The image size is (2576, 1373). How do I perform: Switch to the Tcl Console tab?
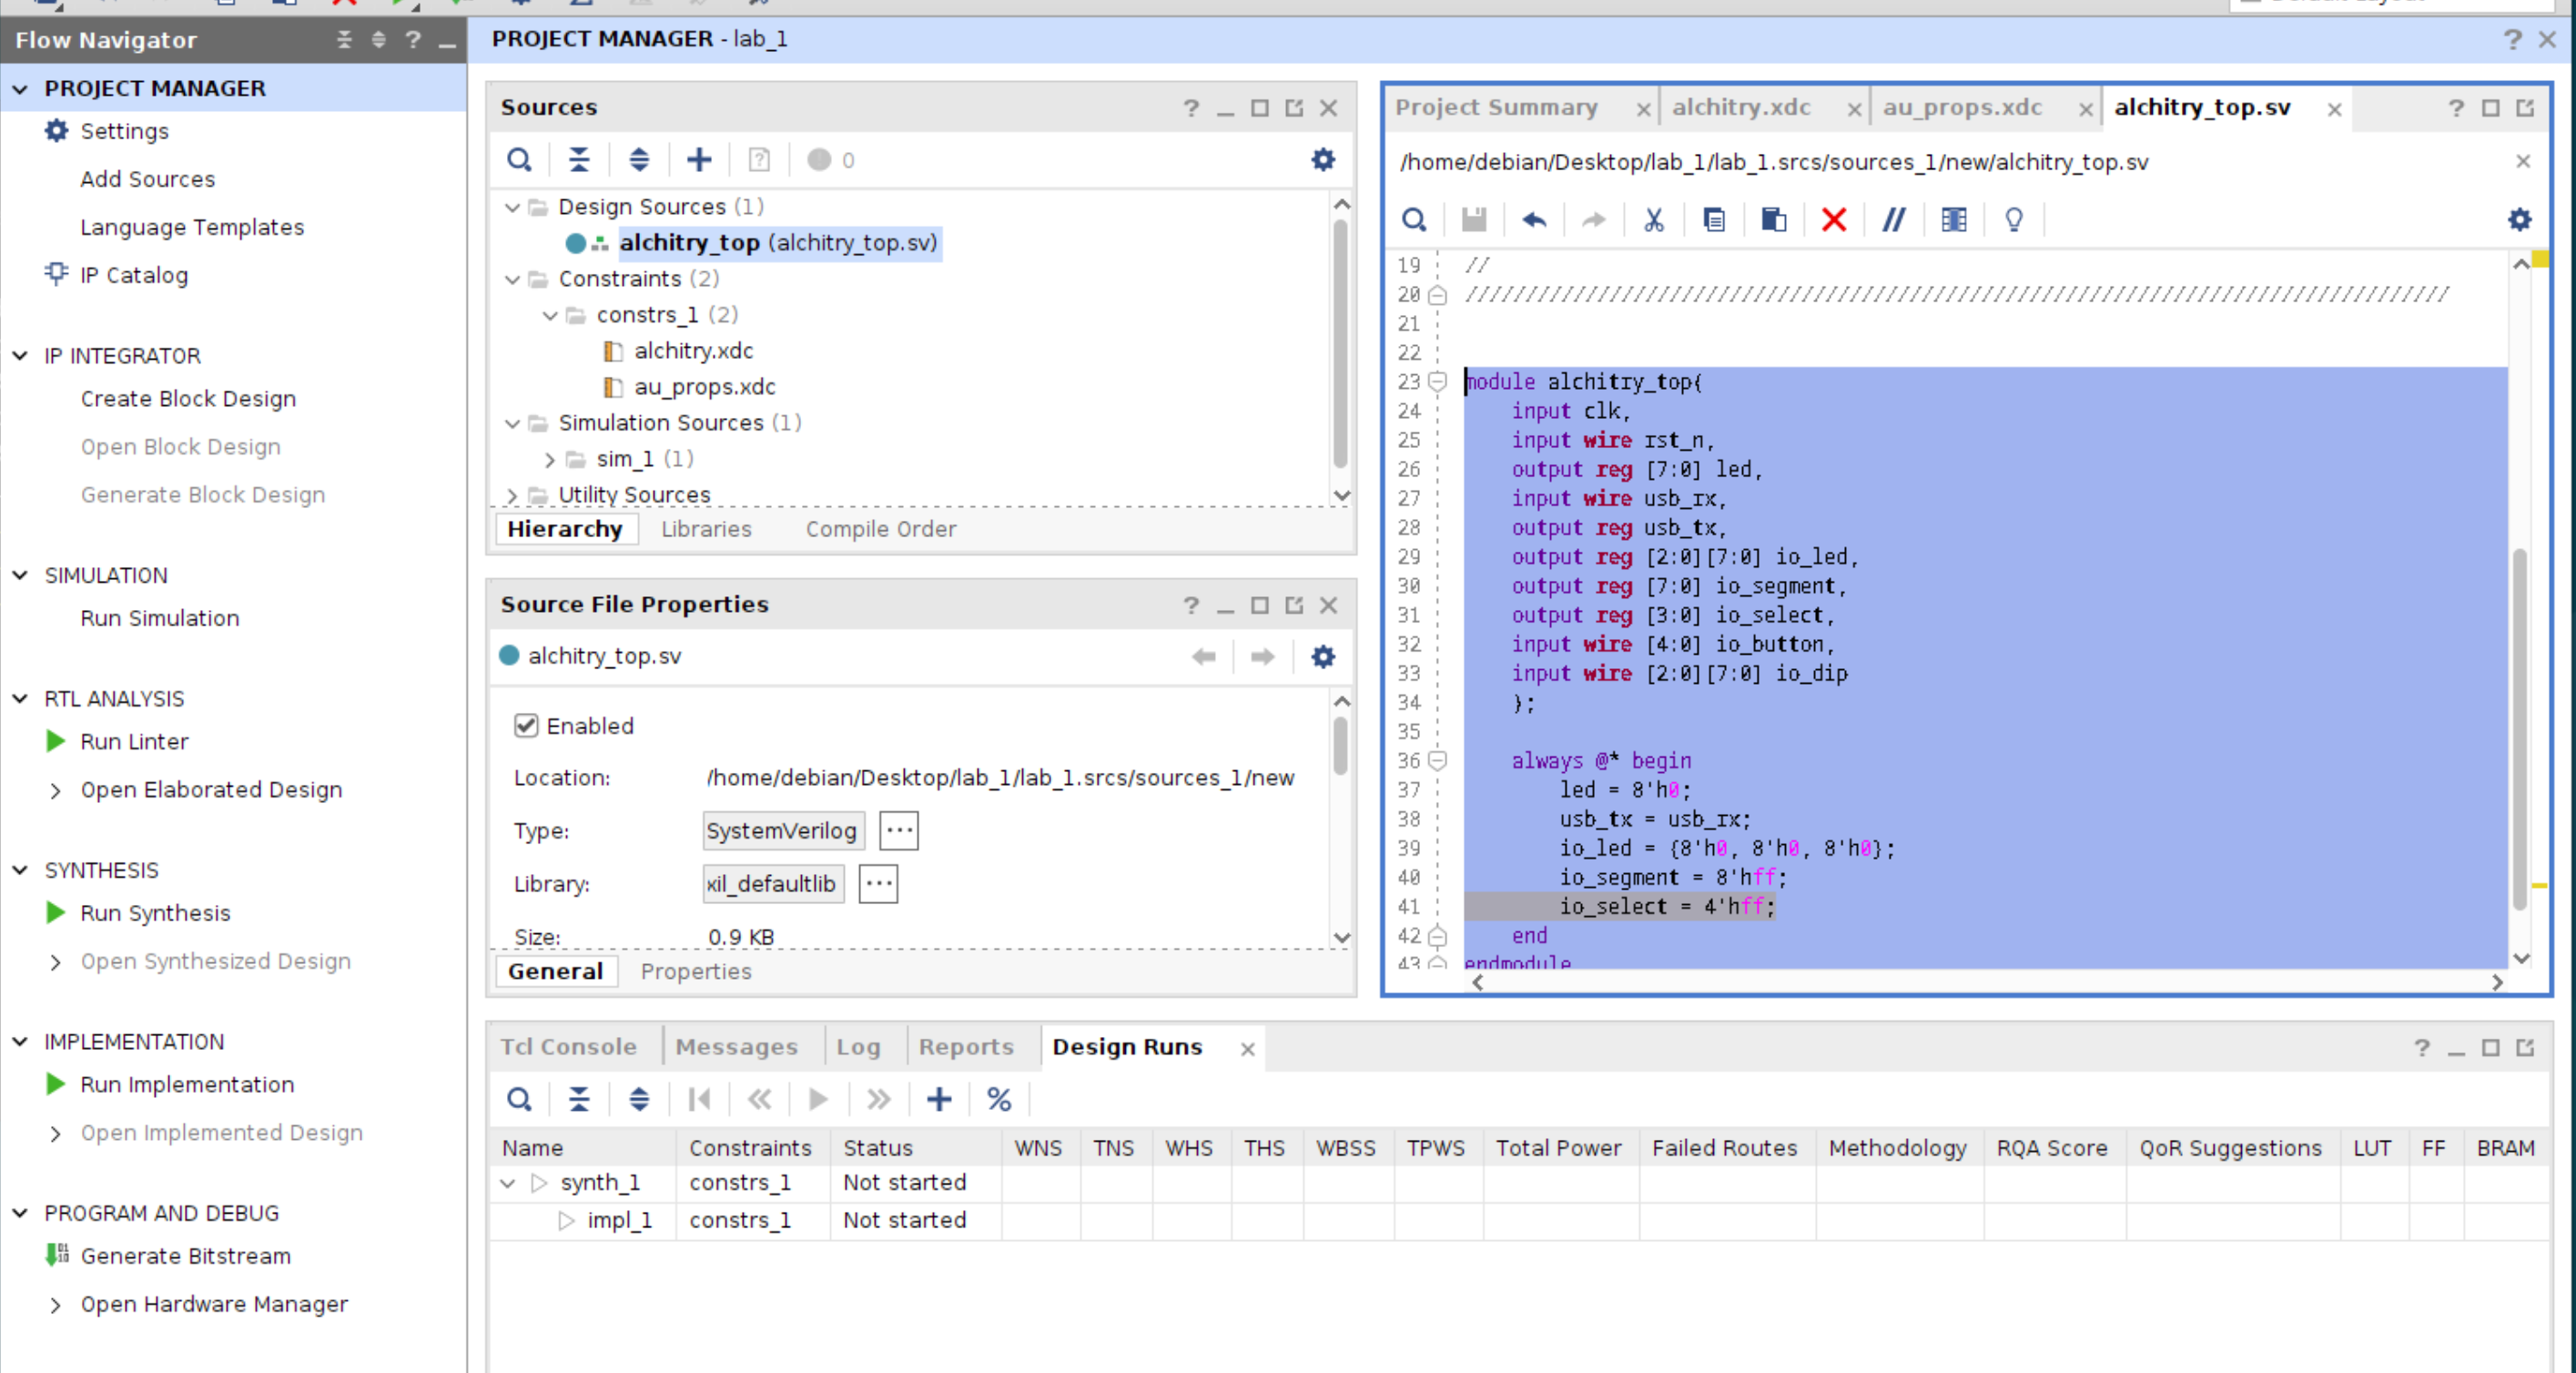coord(568,1046)
